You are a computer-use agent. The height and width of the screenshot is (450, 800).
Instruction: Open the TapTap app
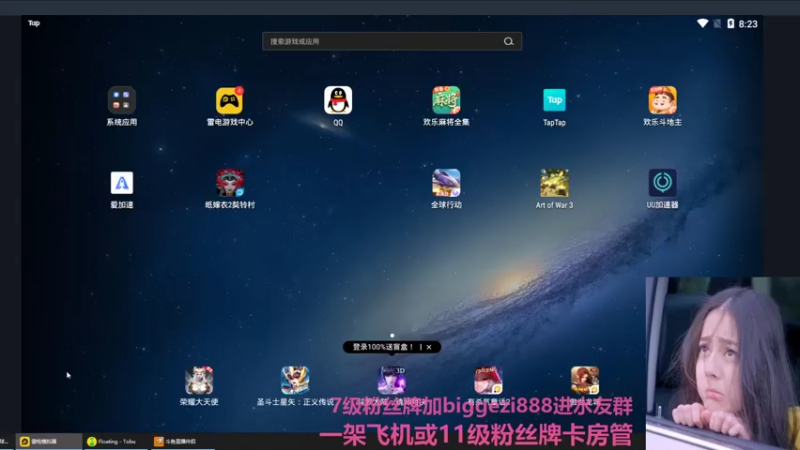pyautogui.click(x=554, y=100)
